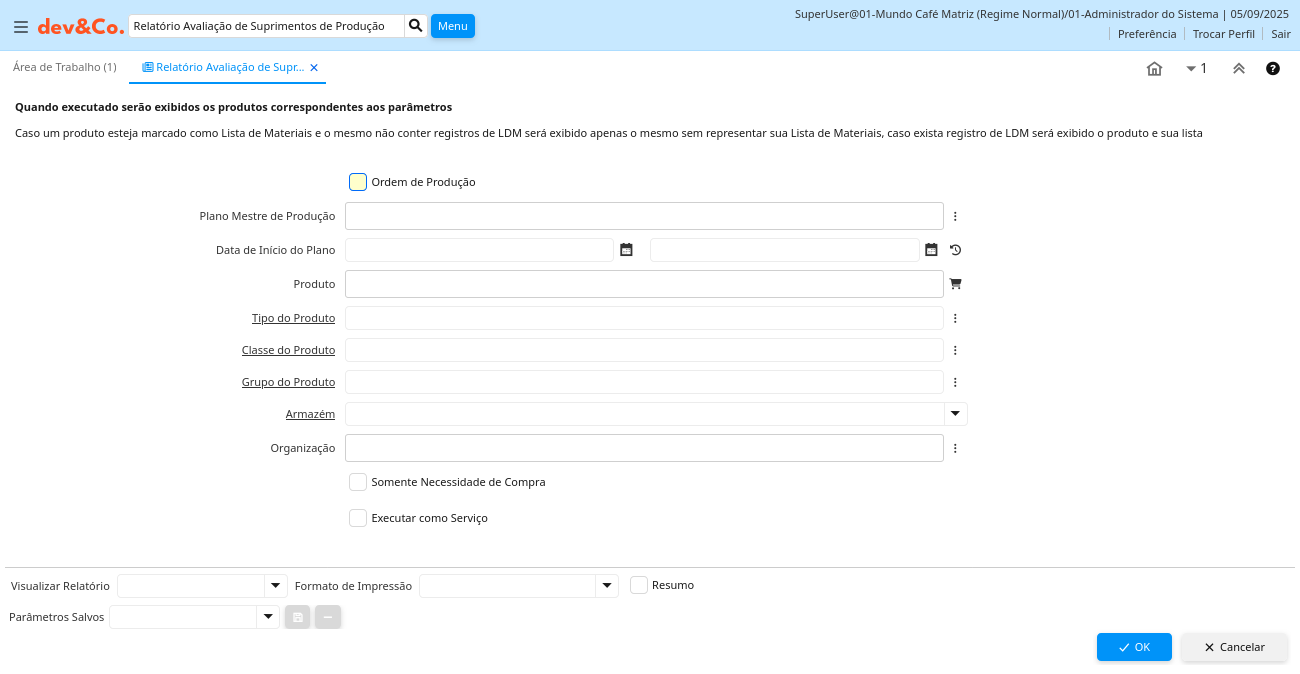1300x674 pixels.
Task: Expand the Armazém dropdown
Action: pyautogui.click(x=955, y=414)
